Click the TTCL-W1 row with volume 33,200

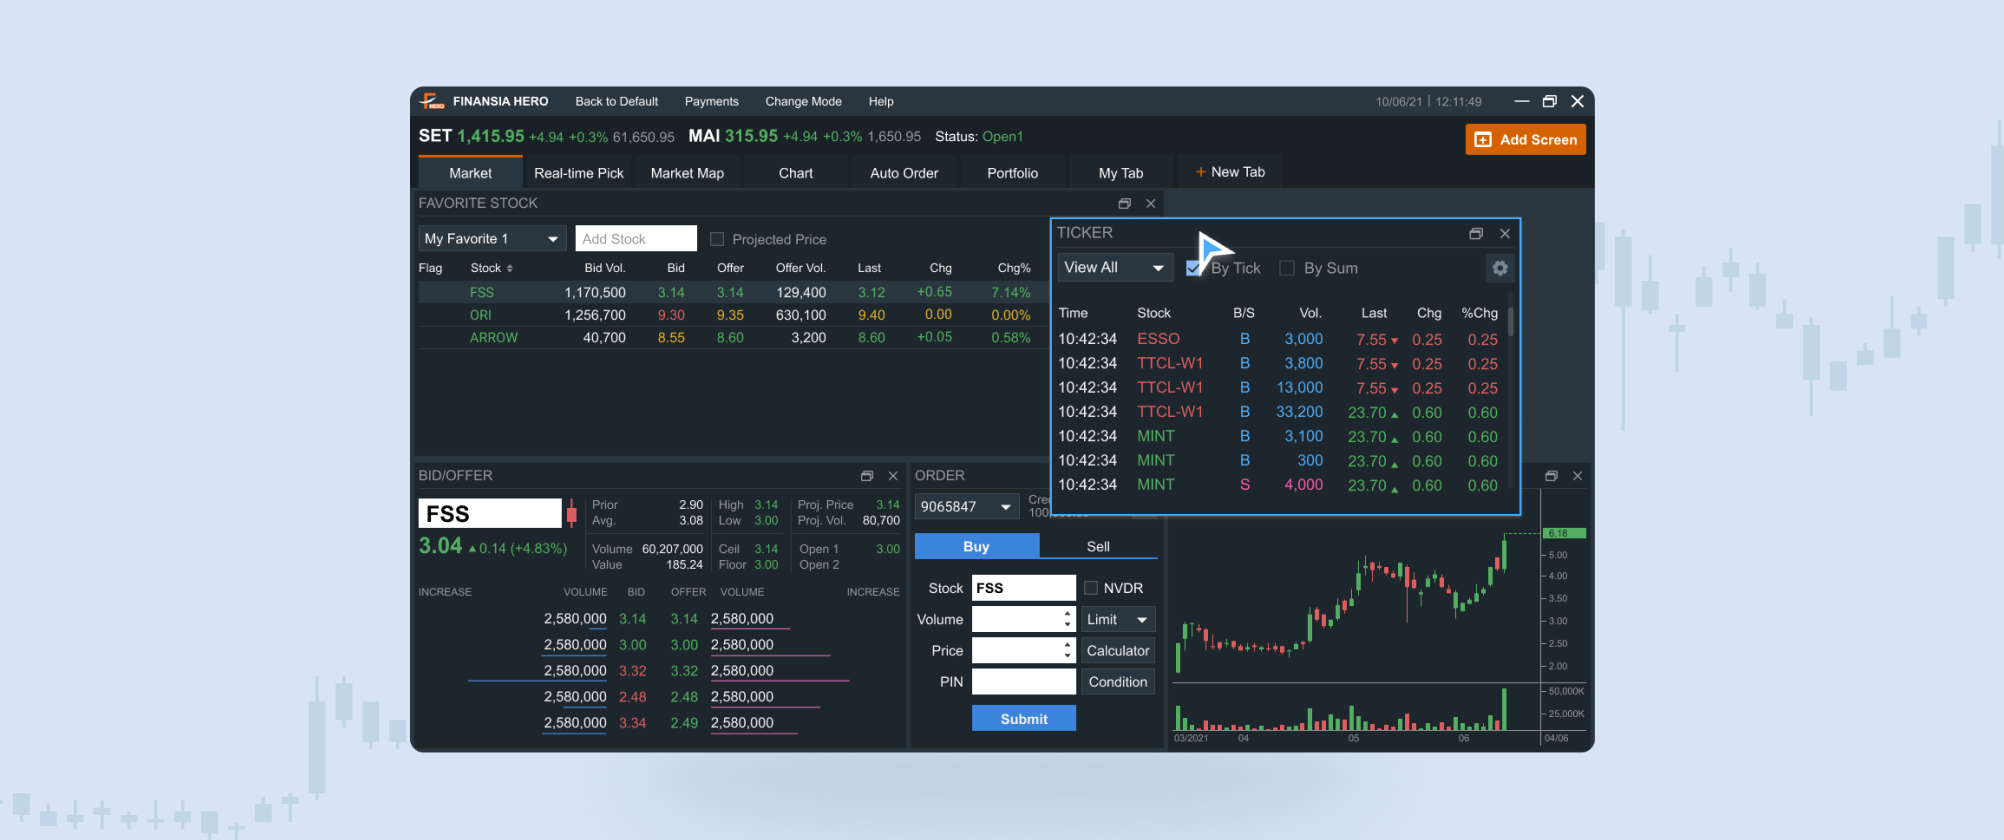[1279, 412]
